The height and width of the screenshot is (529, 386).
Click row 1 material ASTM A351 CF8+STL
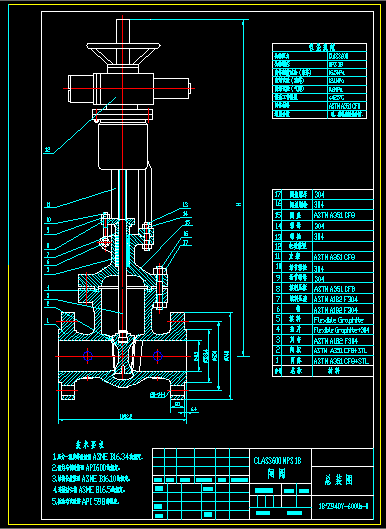tap(341, 361)
